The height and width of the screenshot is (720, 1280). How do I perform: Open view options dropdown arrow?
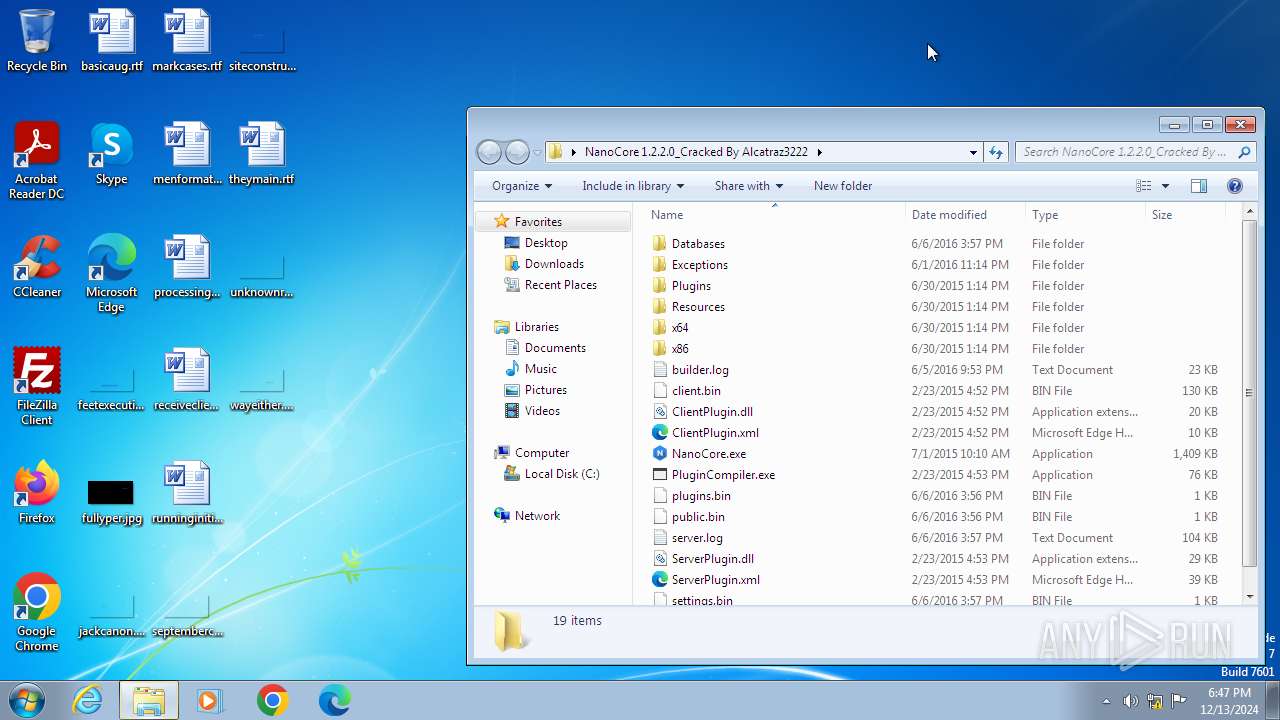(1165, 186)
